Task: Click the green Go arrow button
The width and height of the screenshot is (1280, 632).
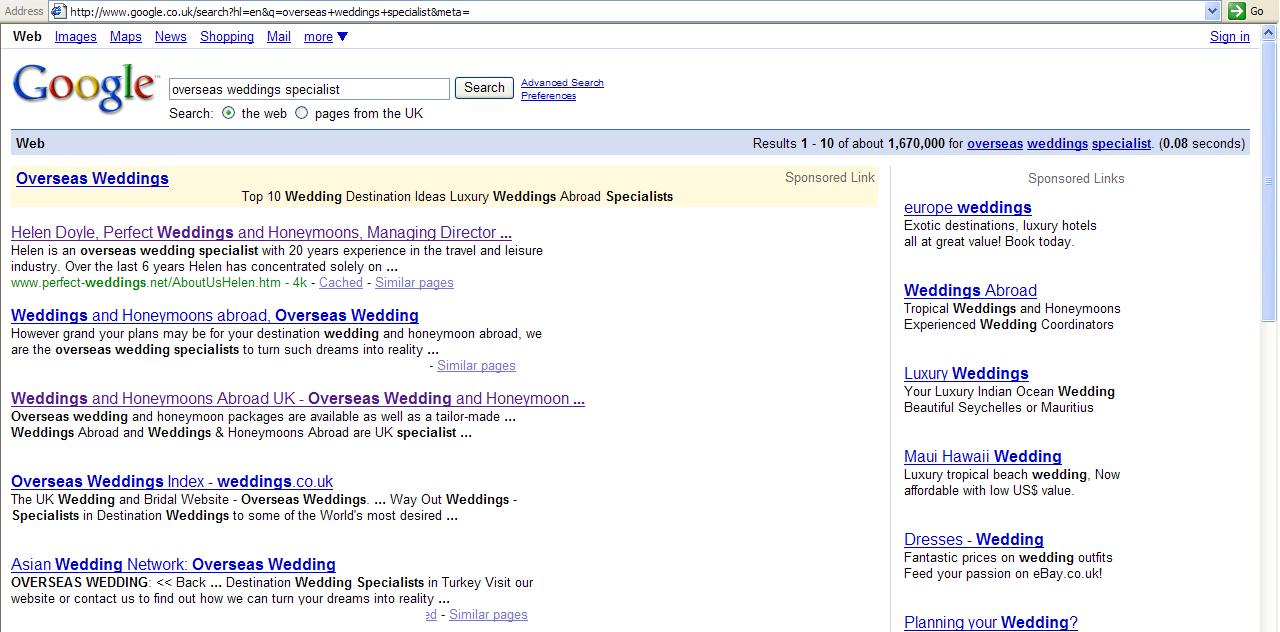Action: pos(1237,11)
